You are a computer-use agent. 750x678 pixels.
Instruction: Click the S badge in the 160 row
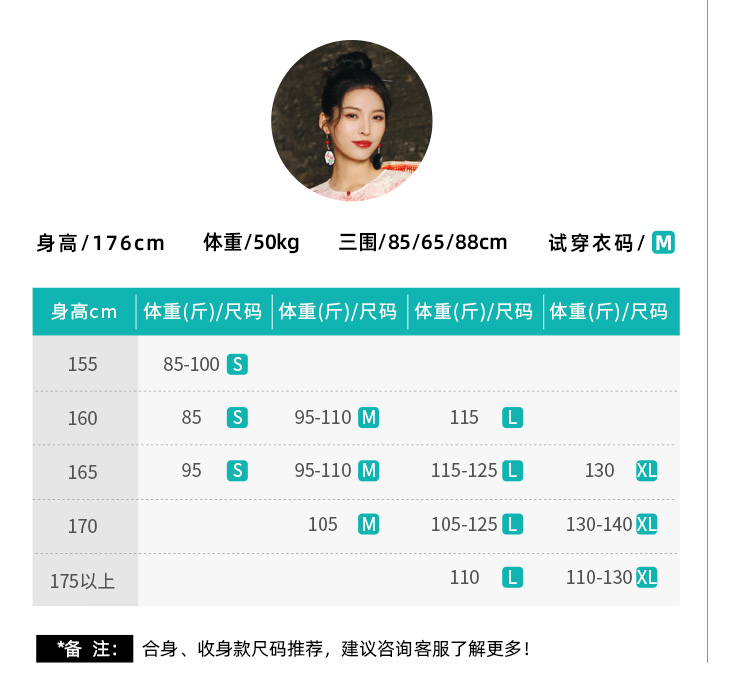point(237,418)
